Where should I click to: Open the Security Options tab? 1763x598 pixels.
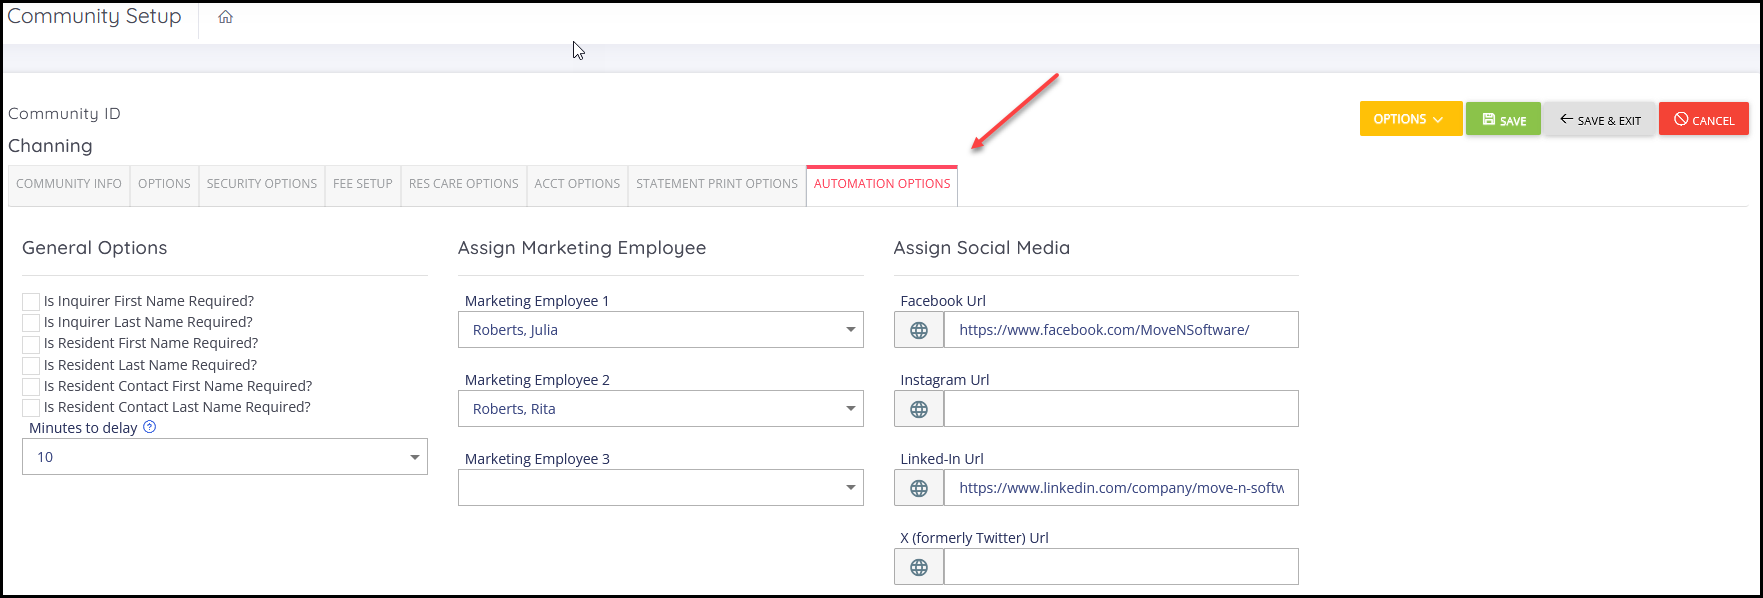262,185
